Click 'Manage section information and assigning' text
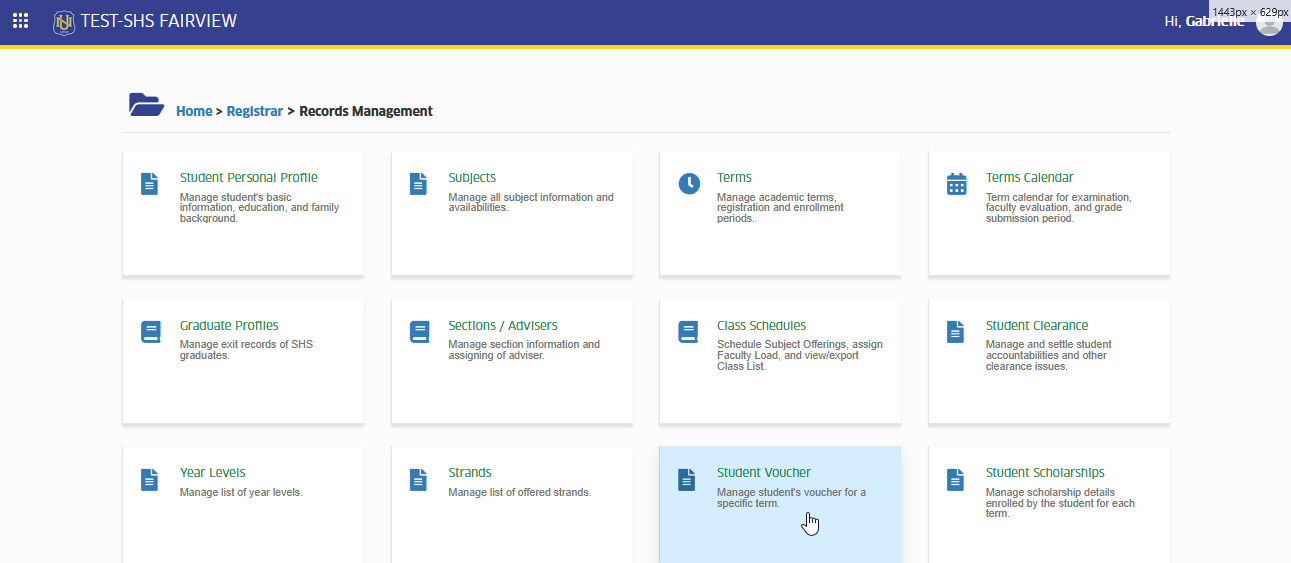 pos(524,350)
